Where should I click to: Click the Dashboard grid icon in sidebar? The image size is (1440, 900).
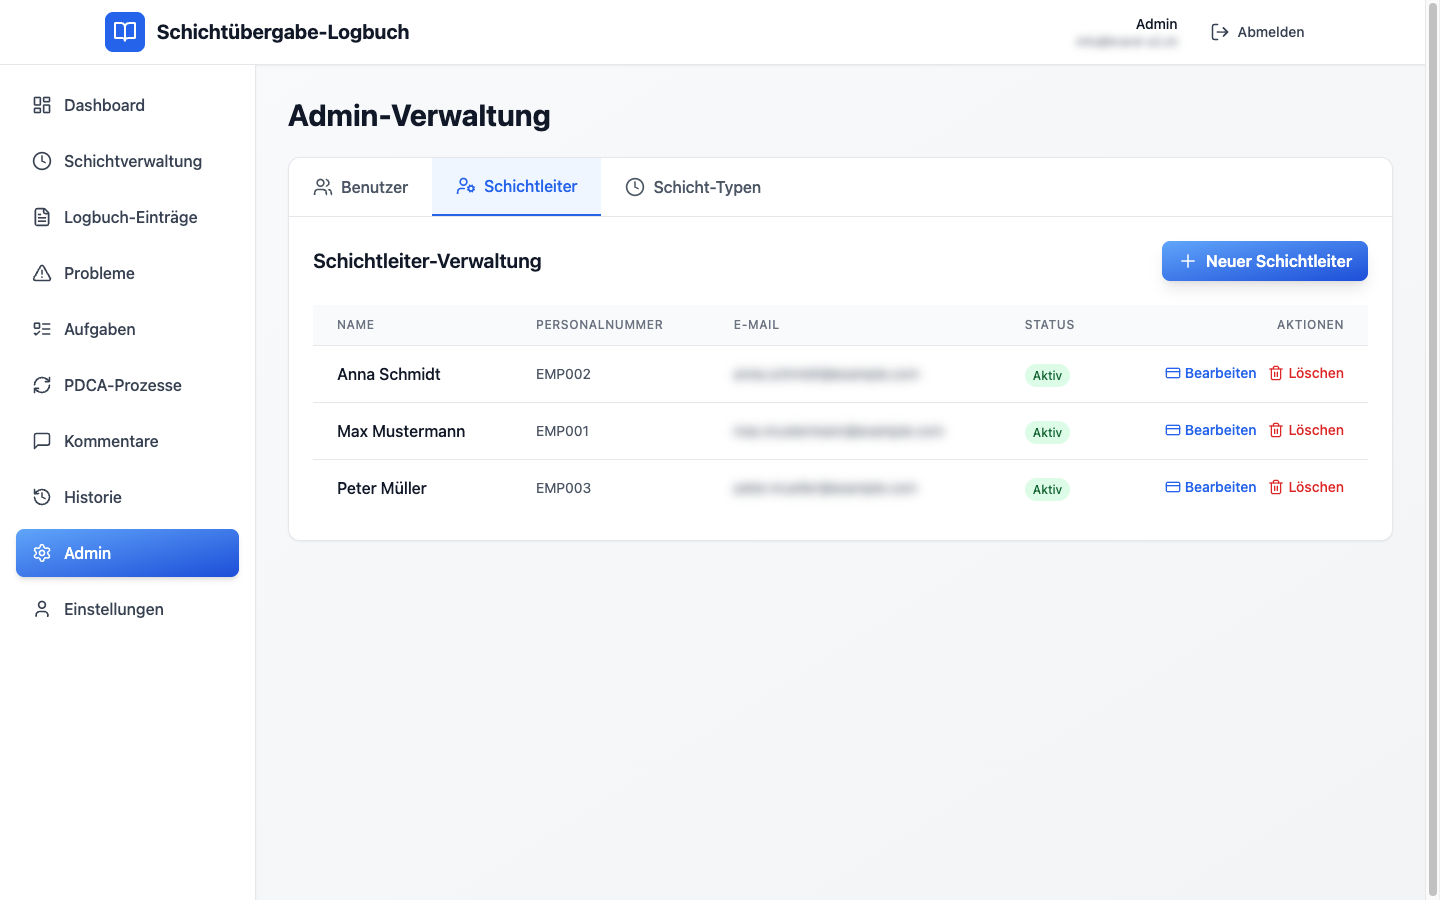tap(42, 105)
